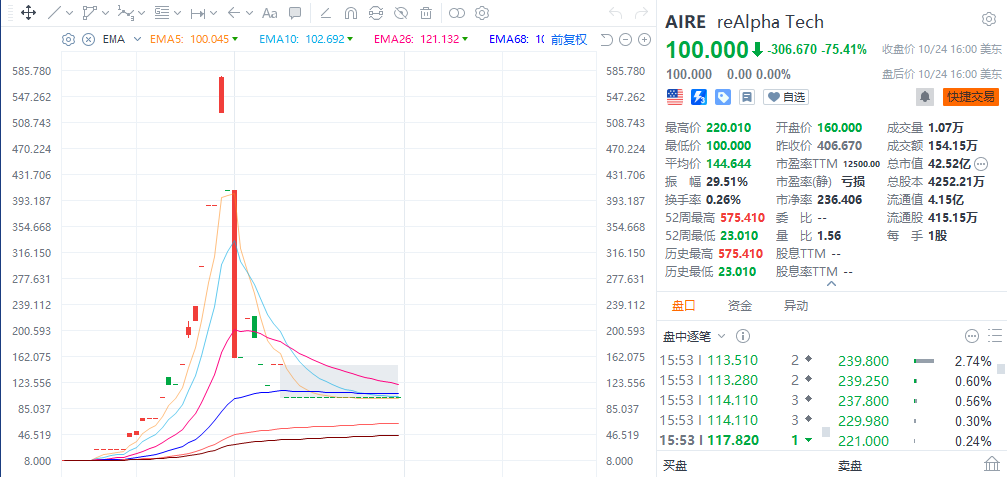
Task: Open dropdown arrow beside text lines tool
Action: coord(177,13)
